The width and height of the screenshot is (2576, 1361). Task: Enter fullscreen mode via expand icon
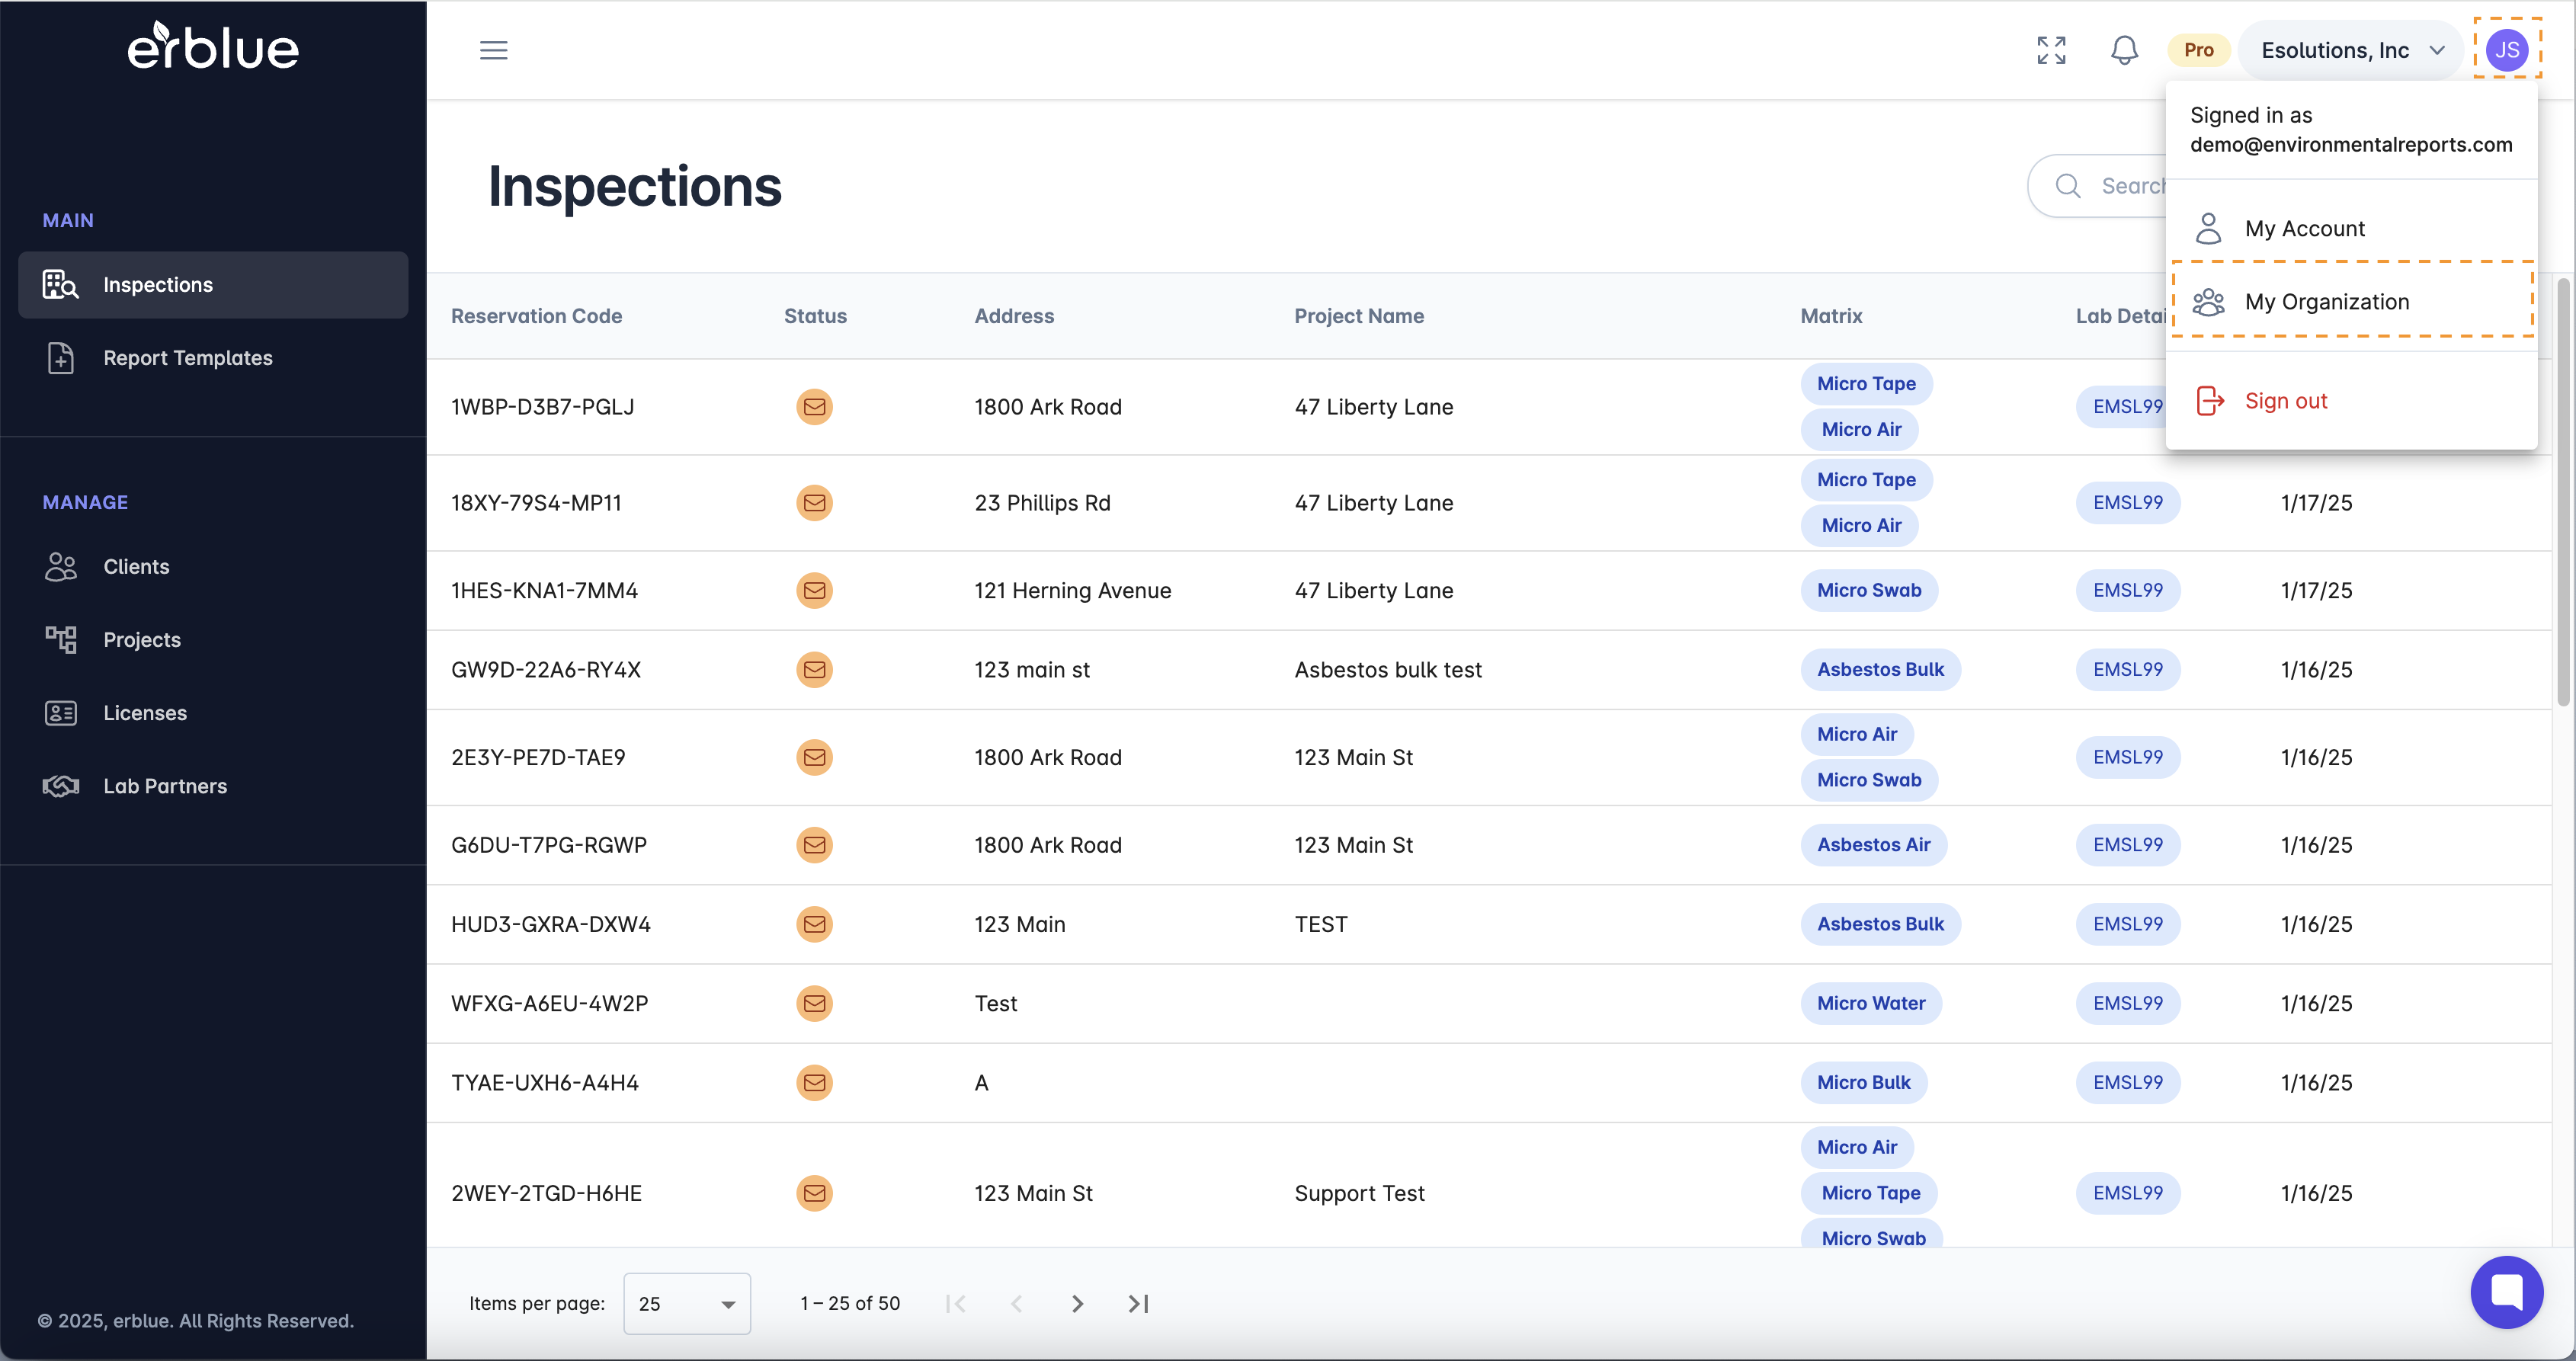click(x=2051, y=50)
